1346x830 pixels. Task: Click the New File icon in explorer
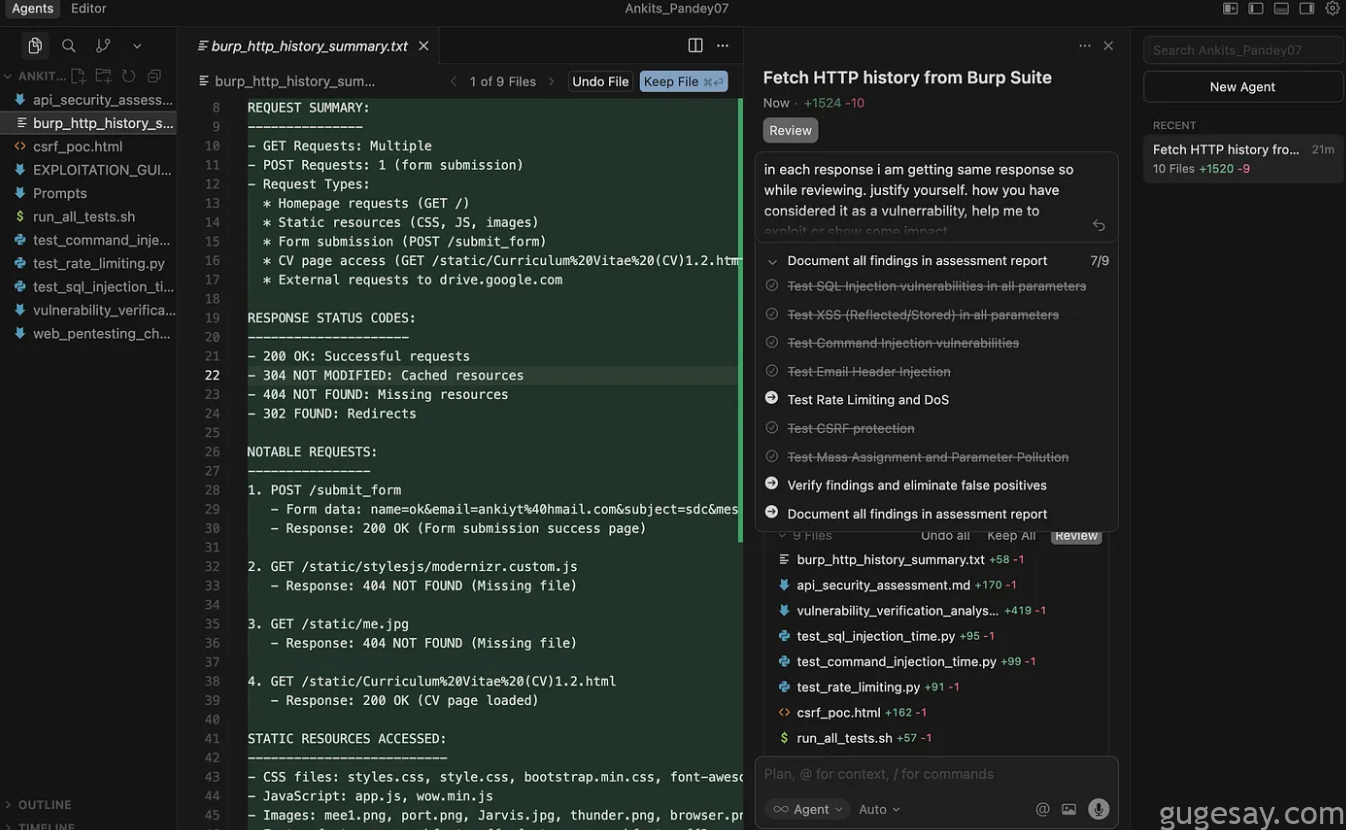coord(79,76)
